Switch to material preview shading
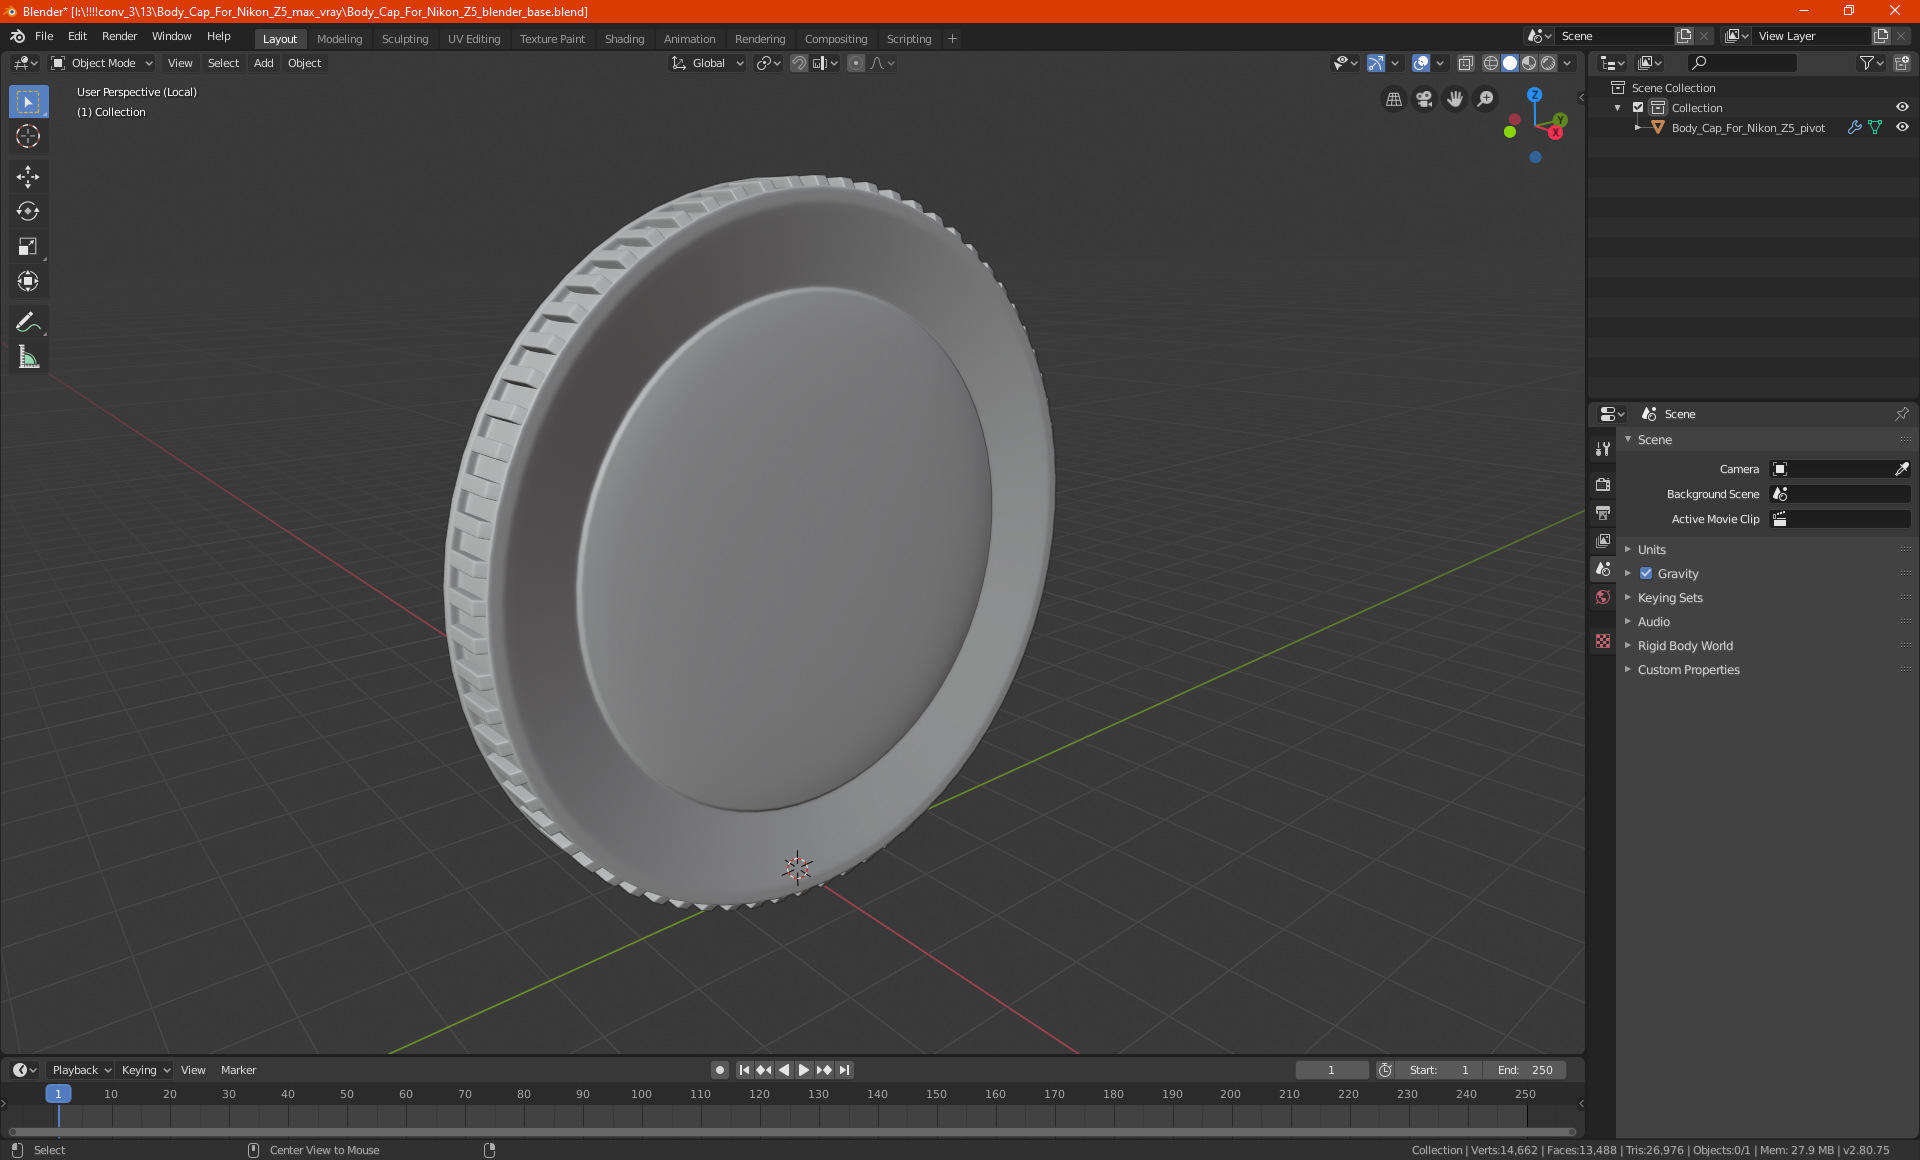This screenshot has width=1920, height=1160. coord(1529,63)
